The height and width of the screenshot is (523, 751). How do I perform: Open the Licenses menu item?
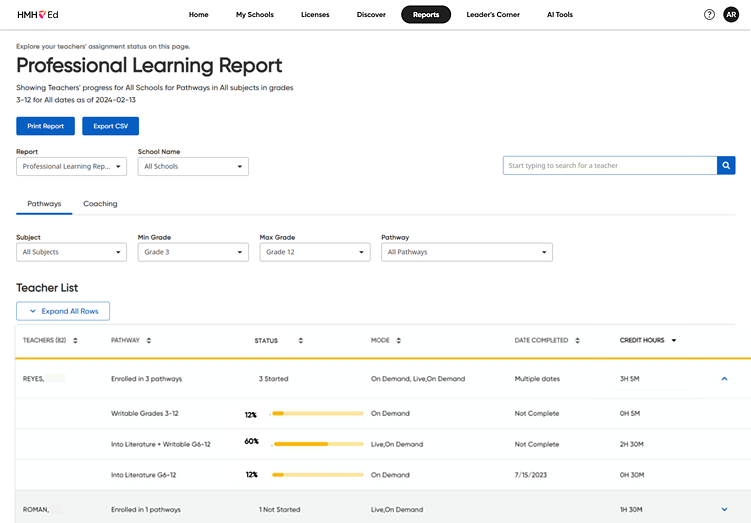coord(315,15)
